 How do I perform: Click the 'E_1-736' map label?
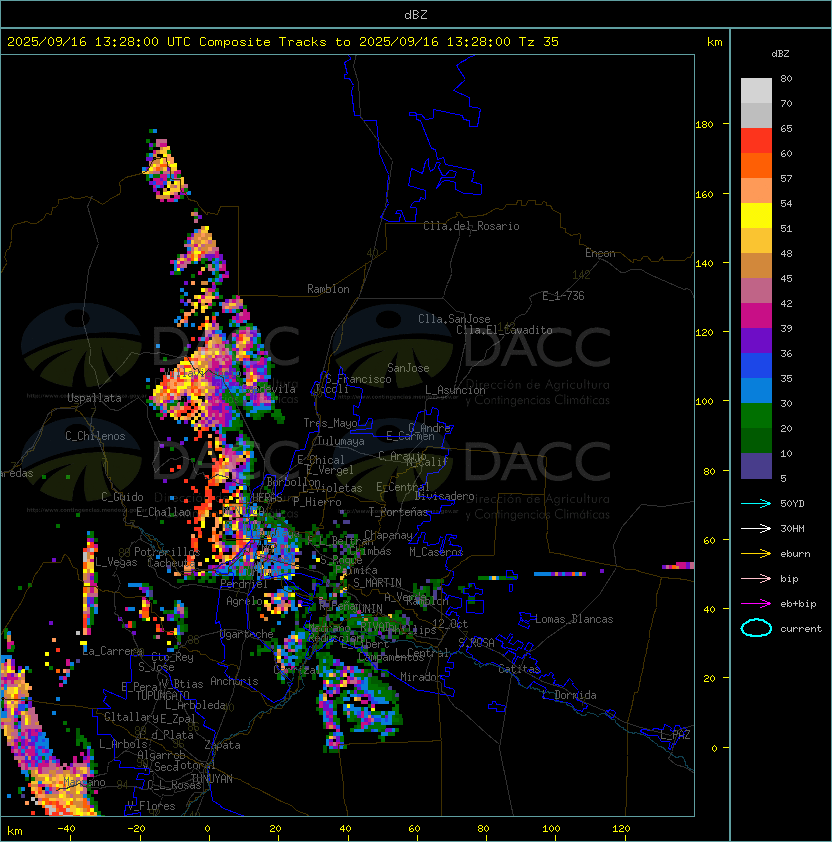coord(563,296)
